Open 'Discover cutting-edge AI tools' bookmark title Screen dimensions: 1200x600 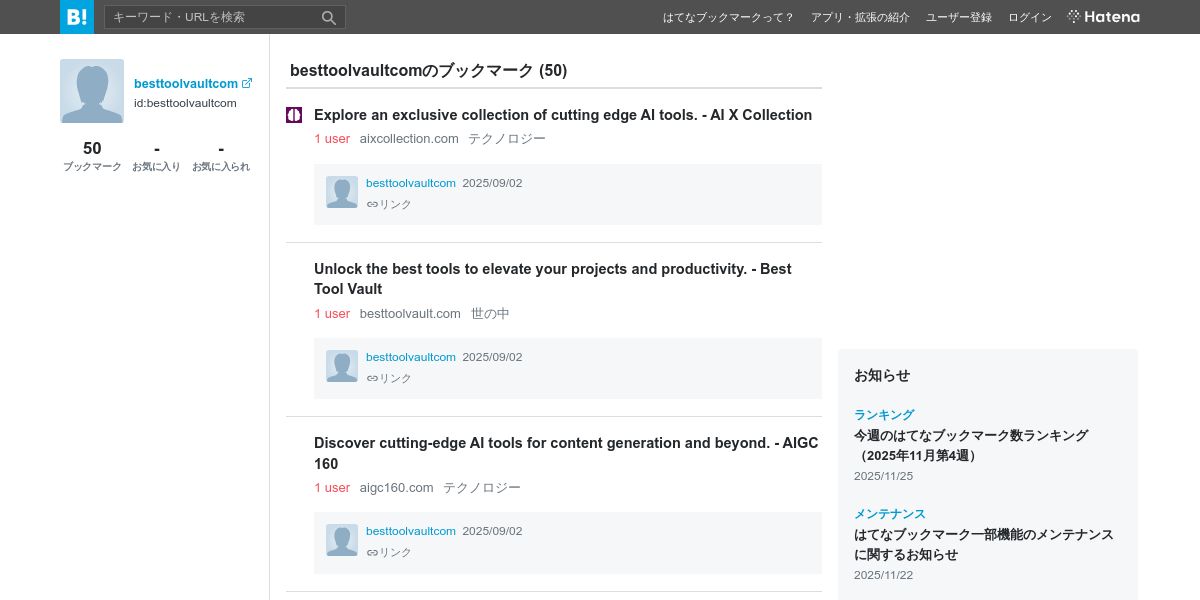pos(566,453)
